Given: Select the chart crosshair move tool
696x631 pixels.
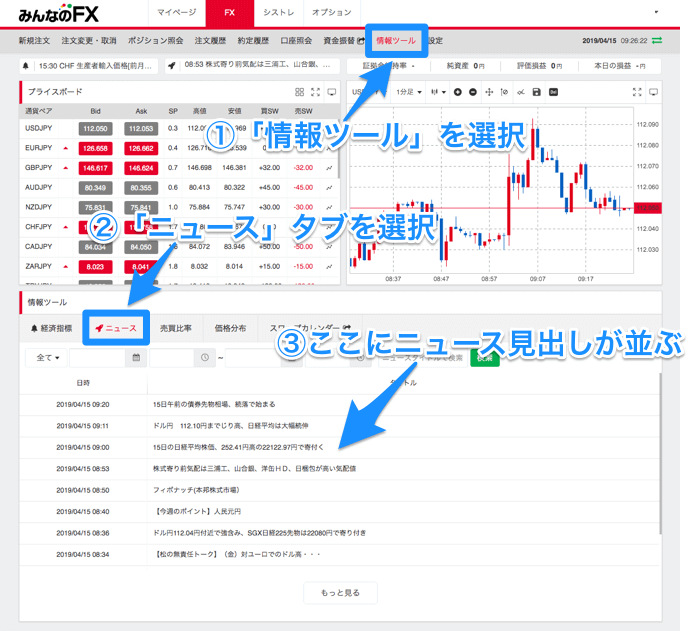Looking at the screenshot, I should pyautogui.click(x=489, y=92).
